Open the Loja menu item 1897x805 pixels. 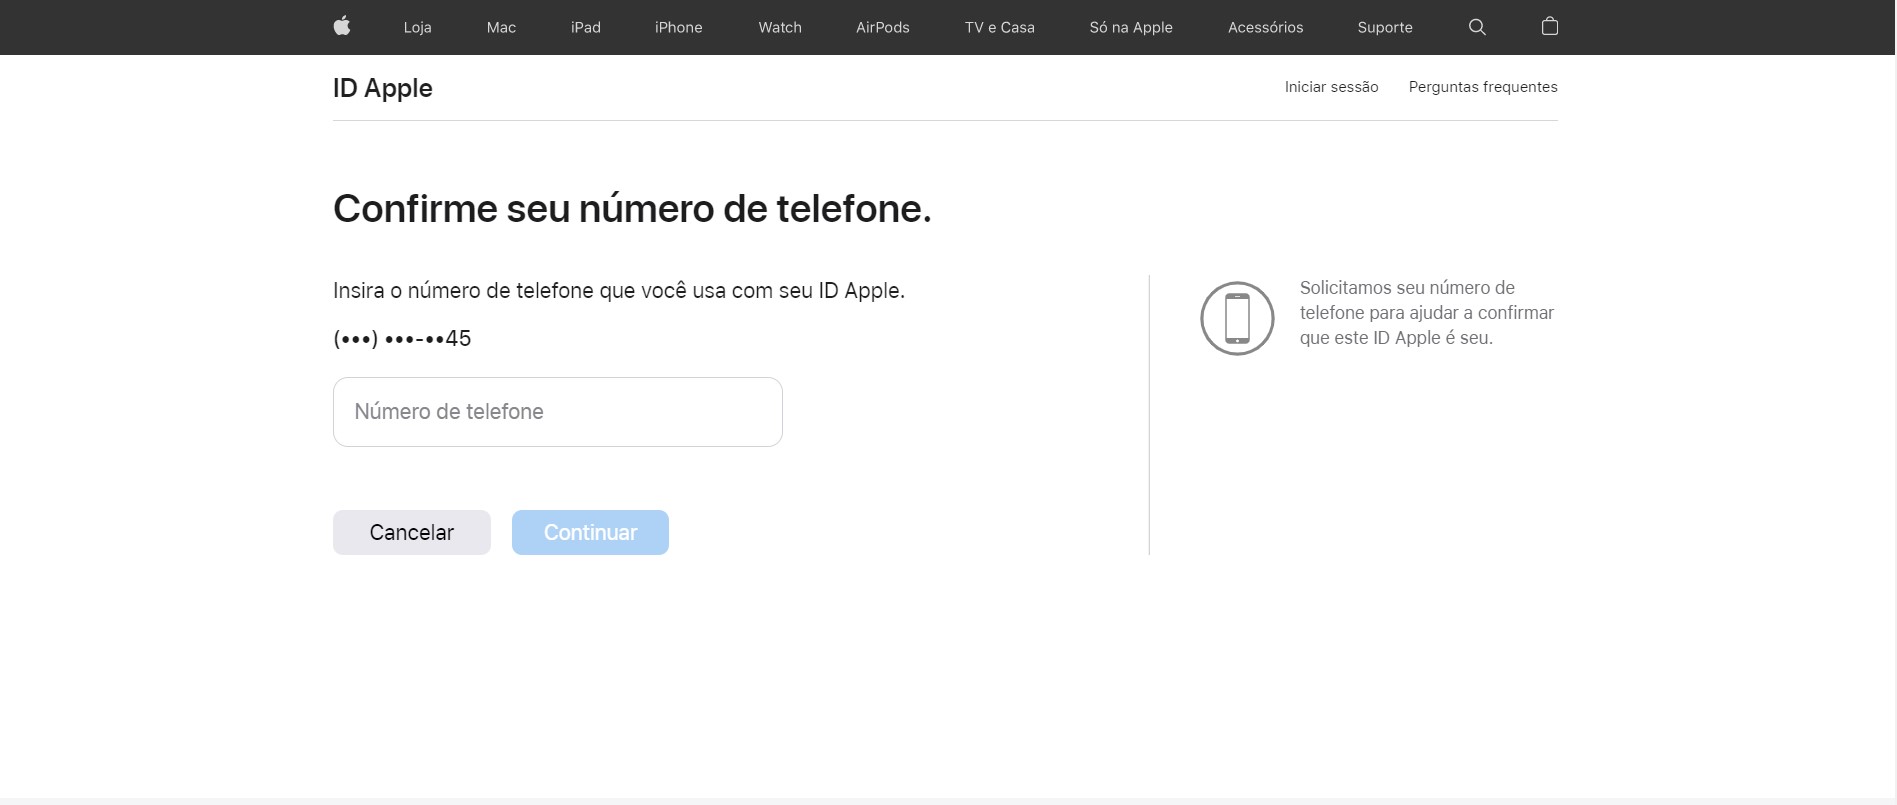pyautogui.click(x=417, y=27)
